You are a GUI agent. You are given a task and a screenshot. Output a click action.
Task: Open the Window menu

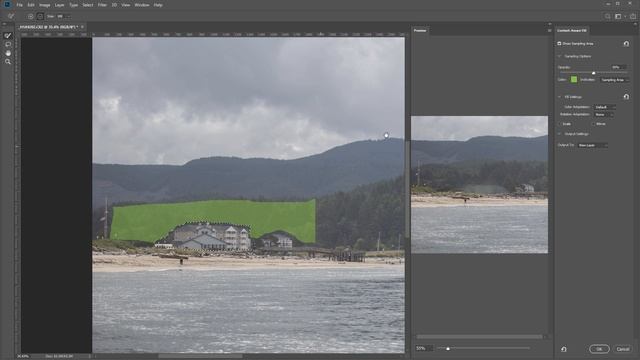click(142, 5)
